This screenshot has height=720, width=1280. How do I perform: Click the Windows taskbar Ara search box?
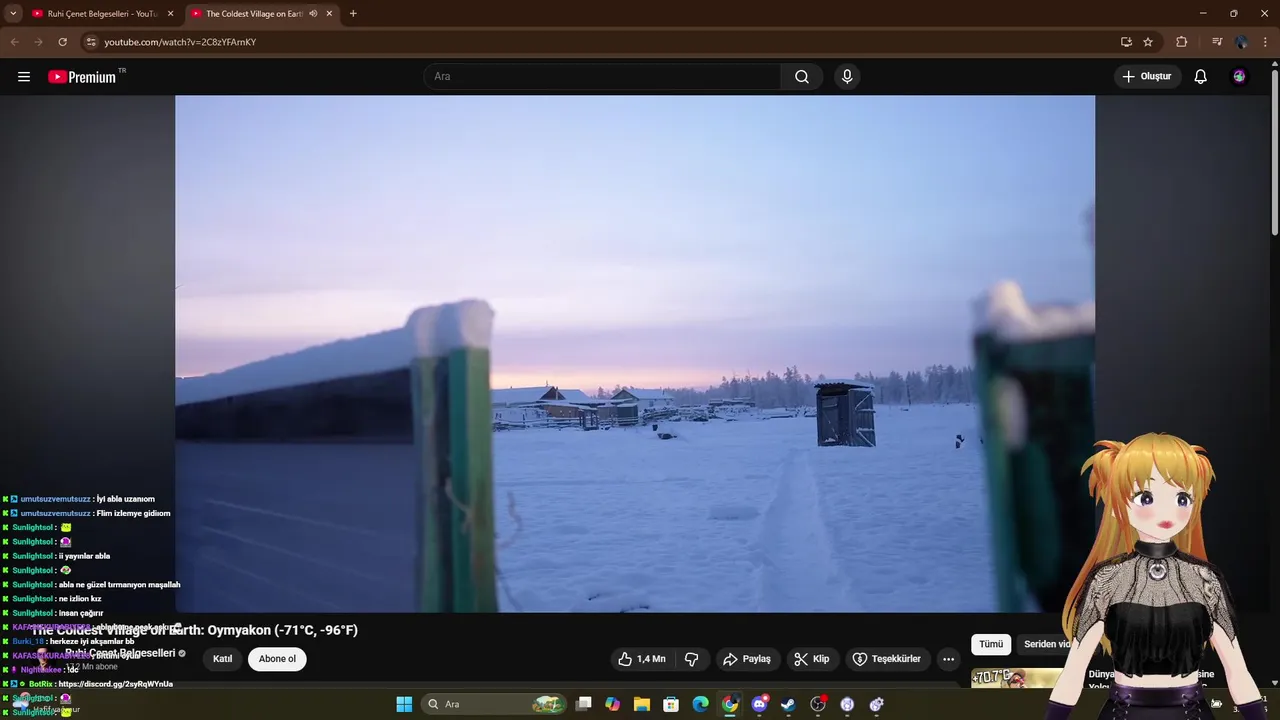(494, 704)
